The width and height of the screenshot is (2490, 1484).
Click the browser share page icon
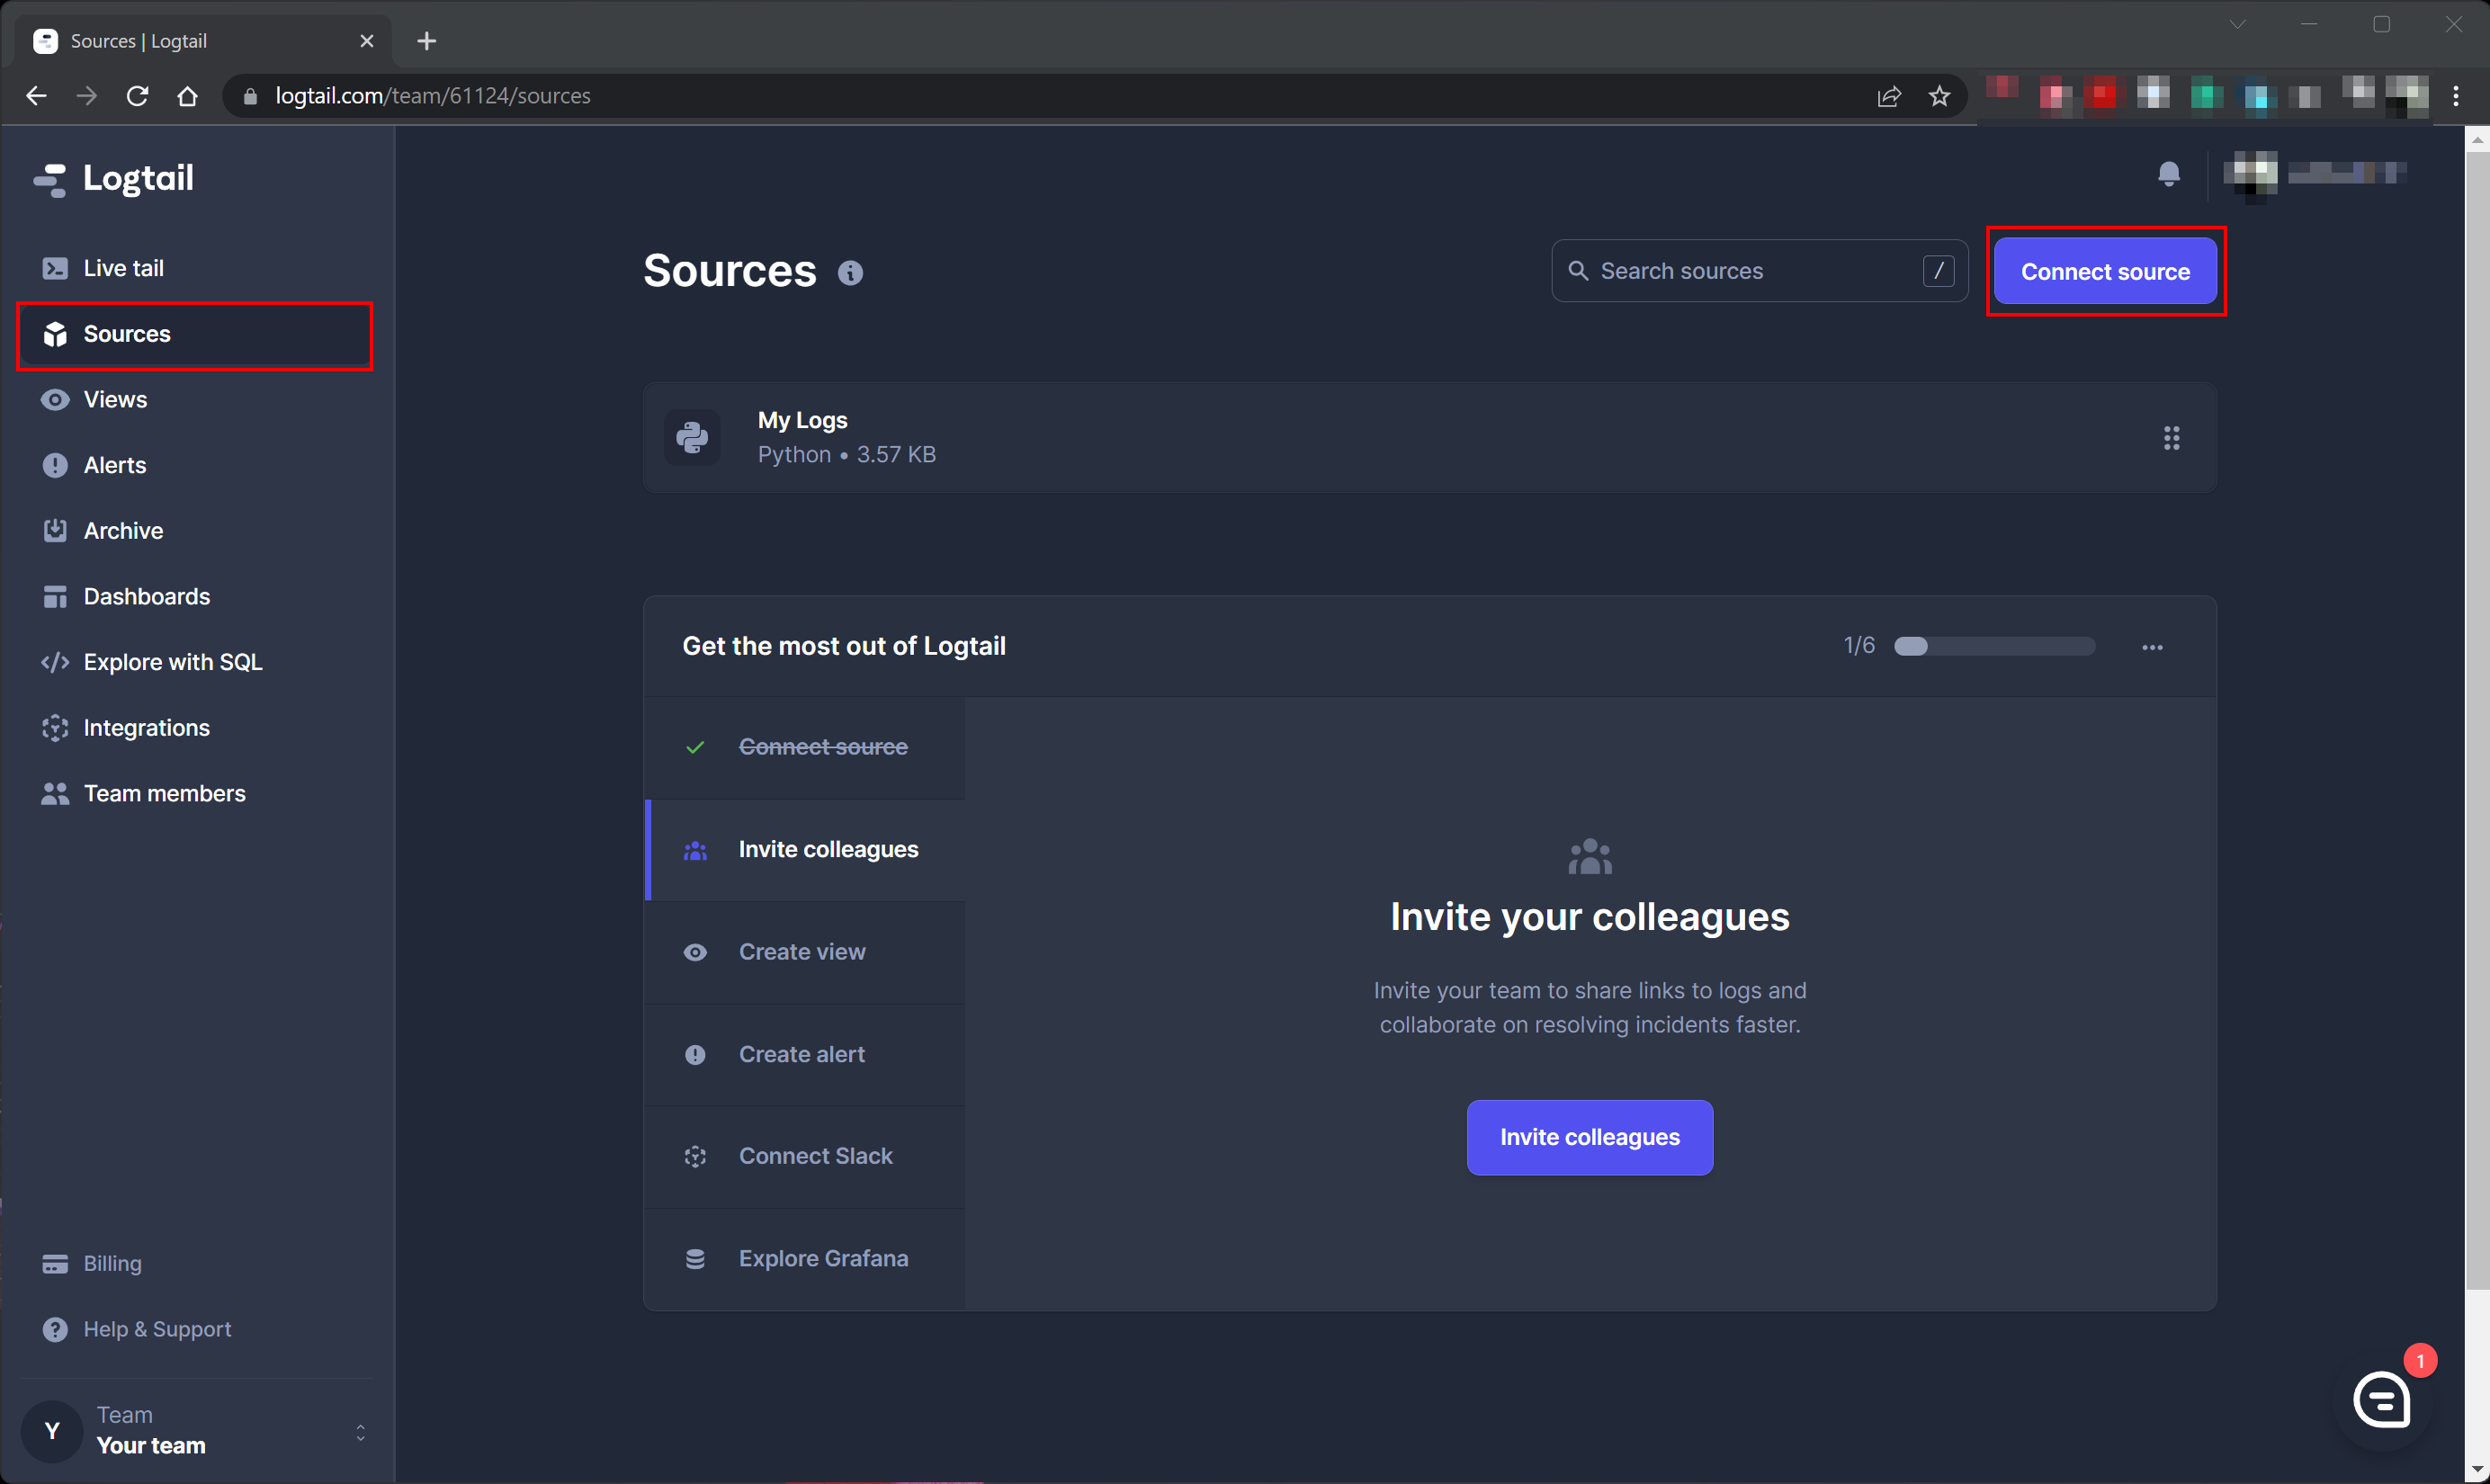[1888, 96]
